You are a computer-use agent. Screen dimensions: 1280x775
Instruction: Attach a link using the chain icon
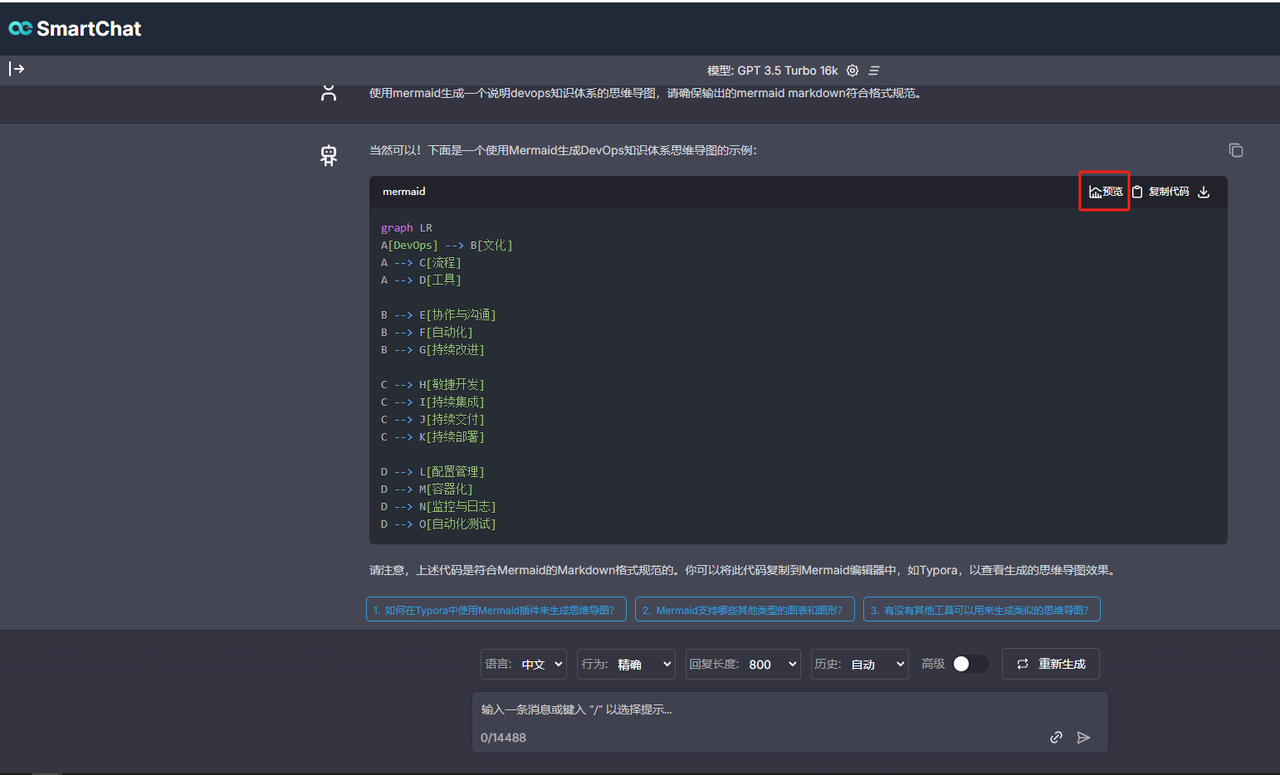click(x=1056, y=737)
